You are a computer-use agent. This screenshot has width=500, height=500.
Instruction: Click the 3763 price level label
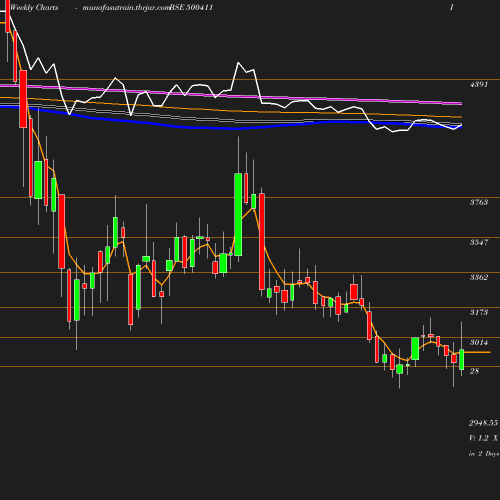pyautogui.click(x=479, y=202)
